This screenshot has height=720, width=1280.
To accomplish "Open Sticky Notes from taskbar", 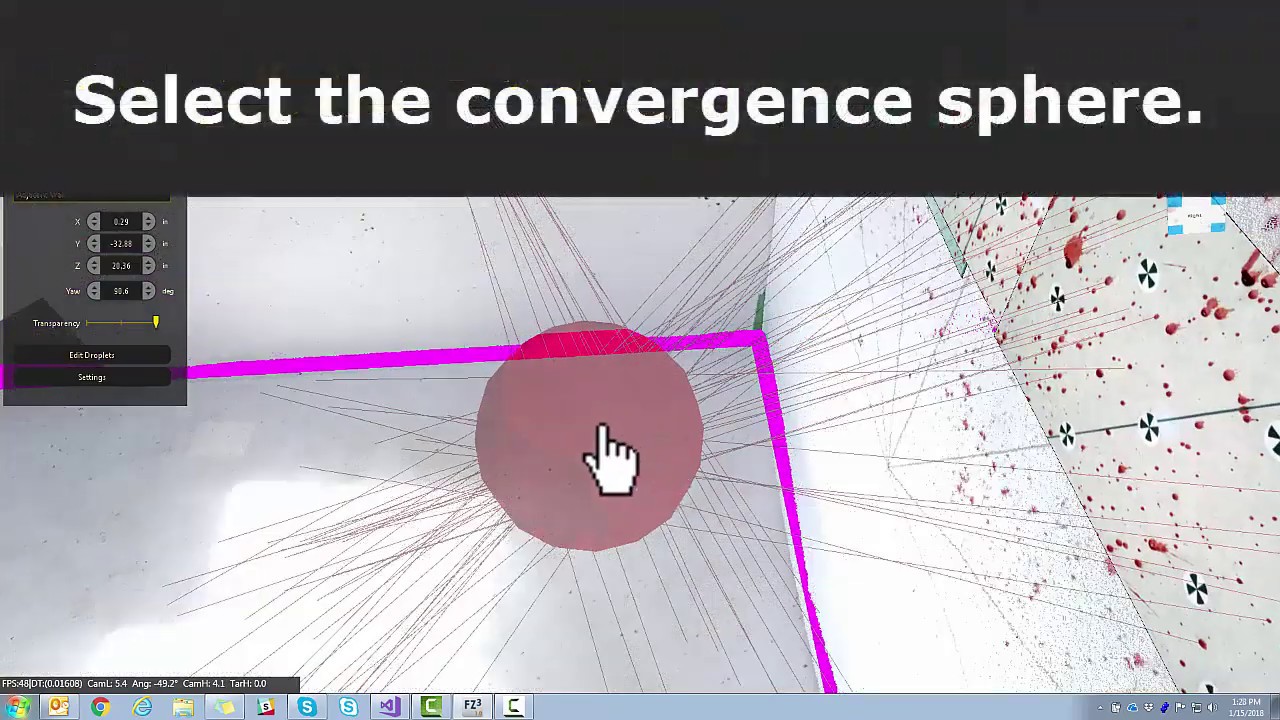I will 224,707.
